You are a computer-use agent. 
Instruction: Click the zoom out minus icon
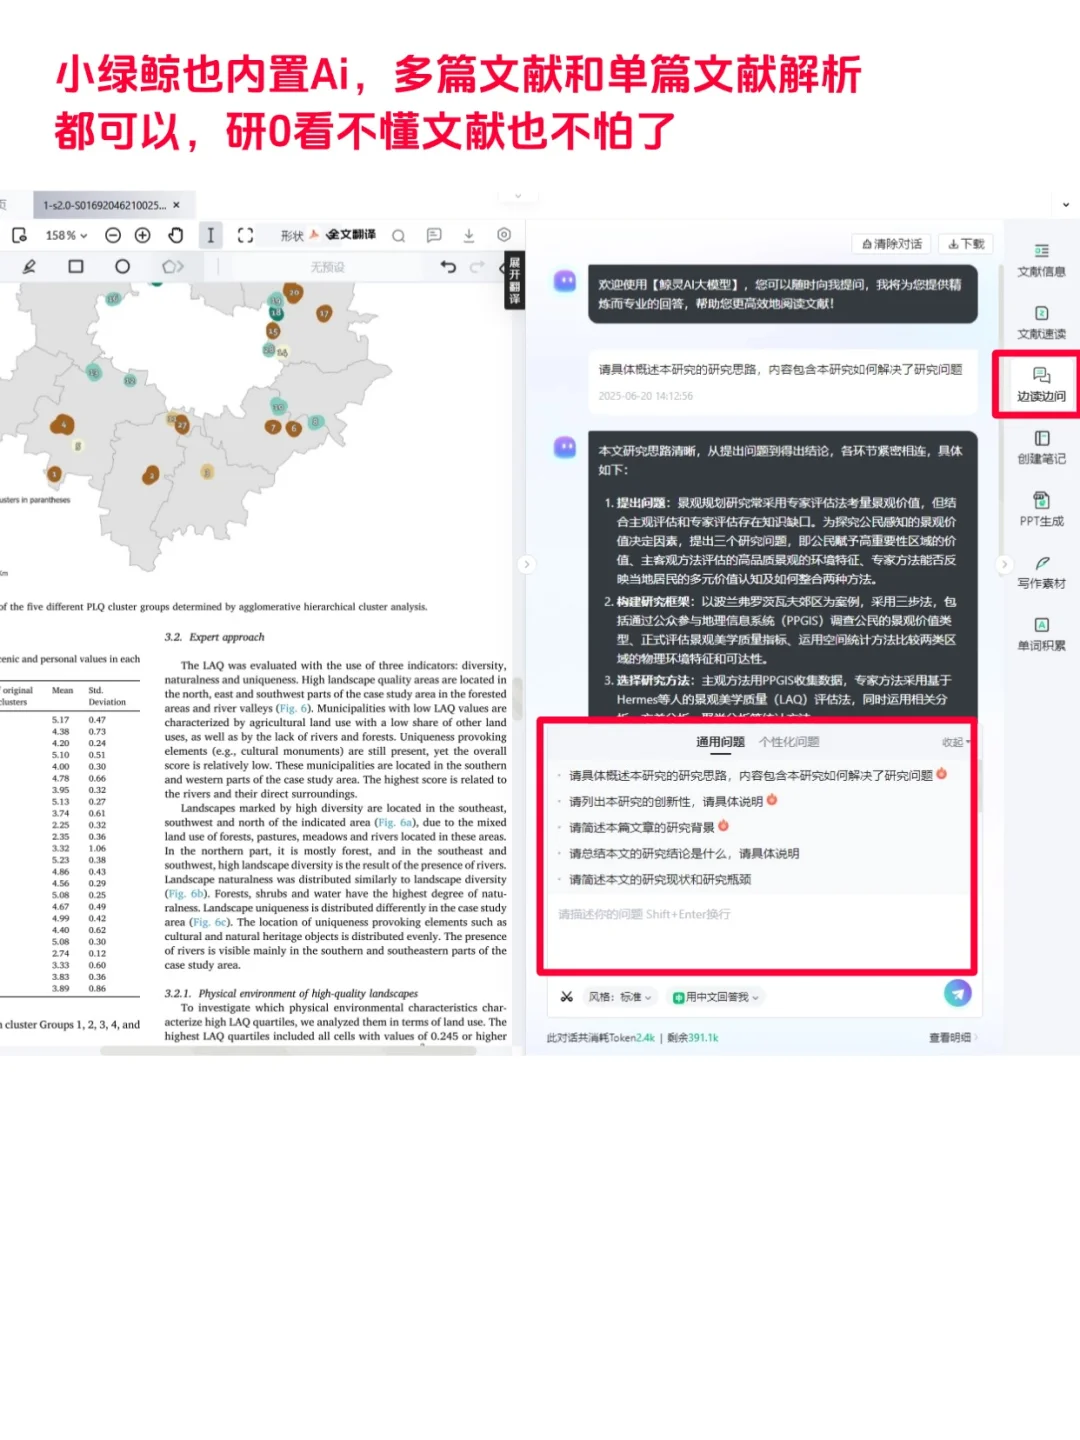click(113, 235)
